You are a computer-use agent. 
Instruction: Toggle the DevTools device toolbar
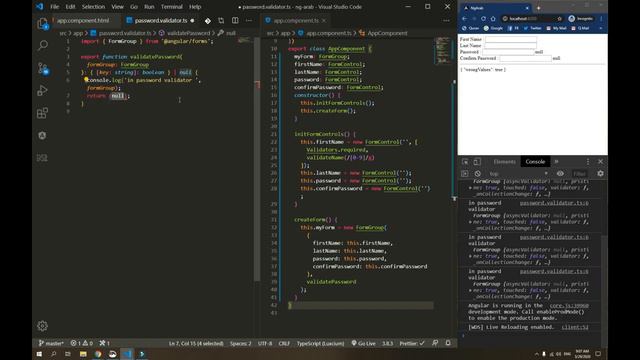pos(477,162)
